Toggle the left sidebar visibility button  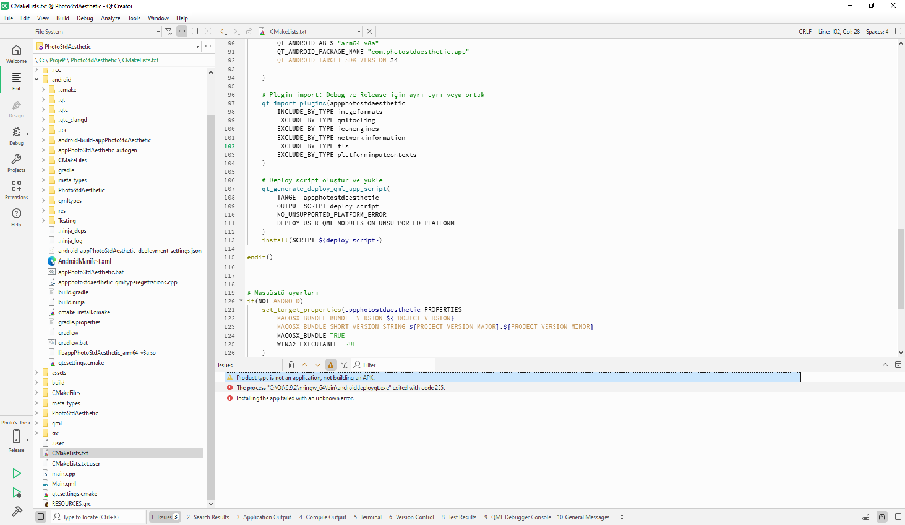coord(40,517)
